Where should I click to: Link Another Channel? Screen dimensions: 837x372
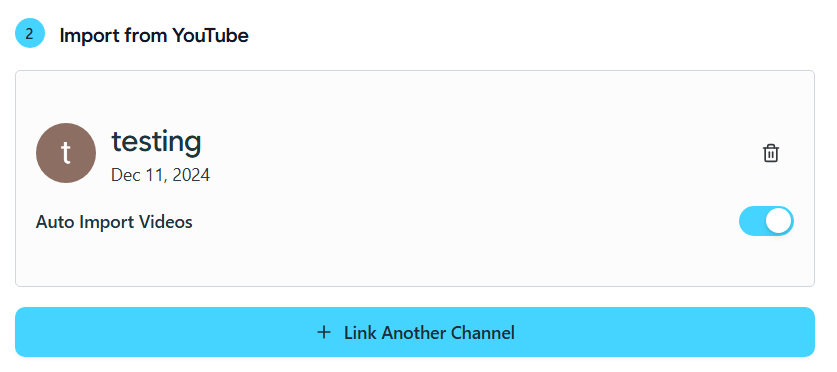[415, 332]
